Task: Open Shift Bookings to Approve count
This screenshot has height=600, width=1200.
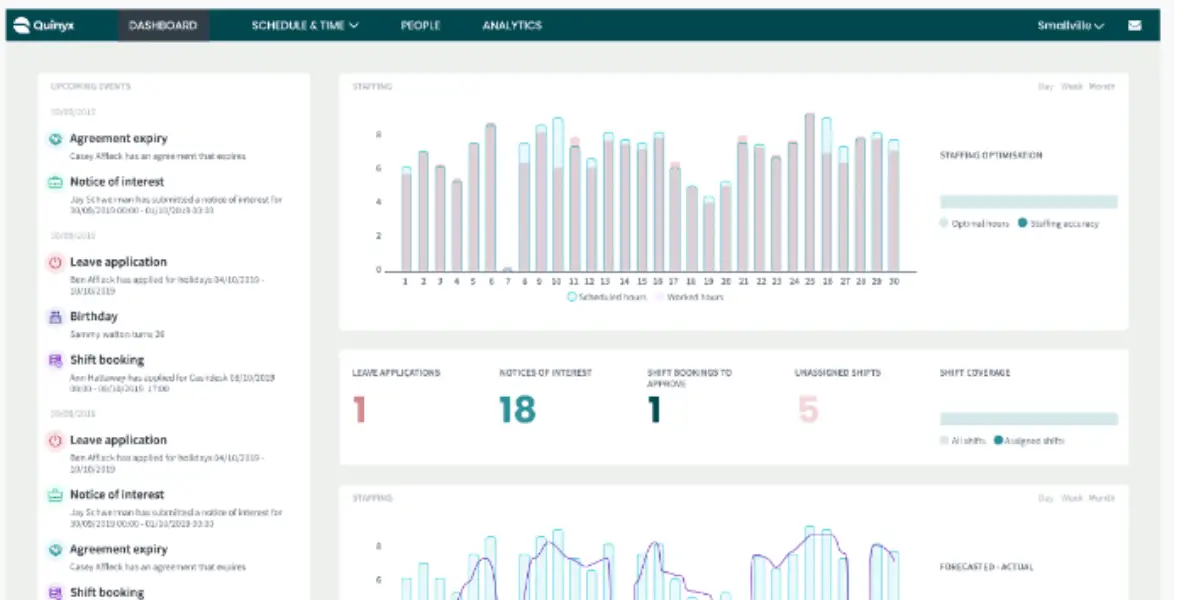Action: [655, 410]
